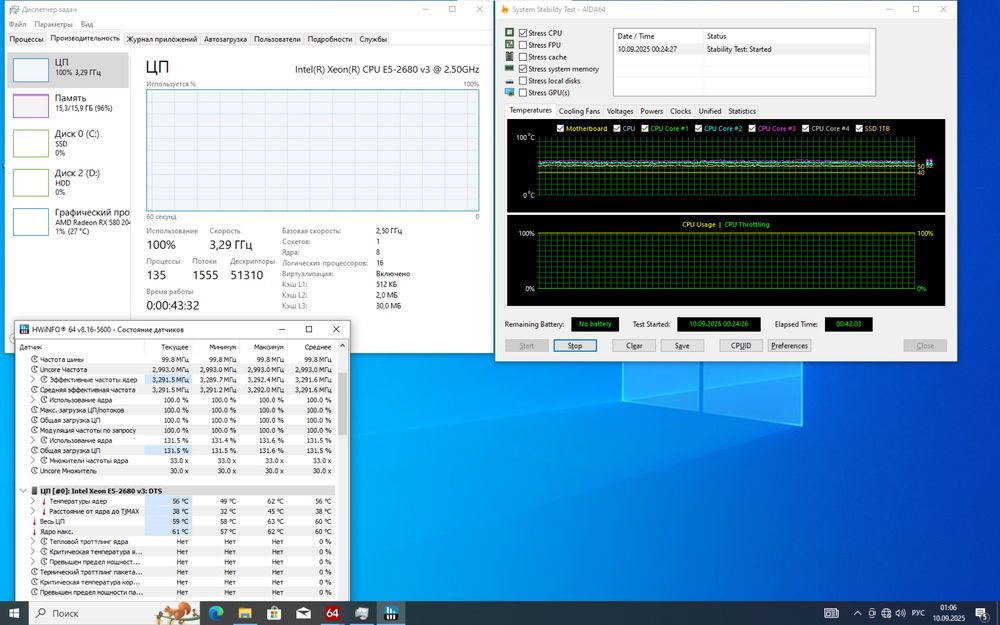Select the Графический процессор graph icon
Image resolution: width=1000 pixels, height=625 pixels.
click(31, 221)
